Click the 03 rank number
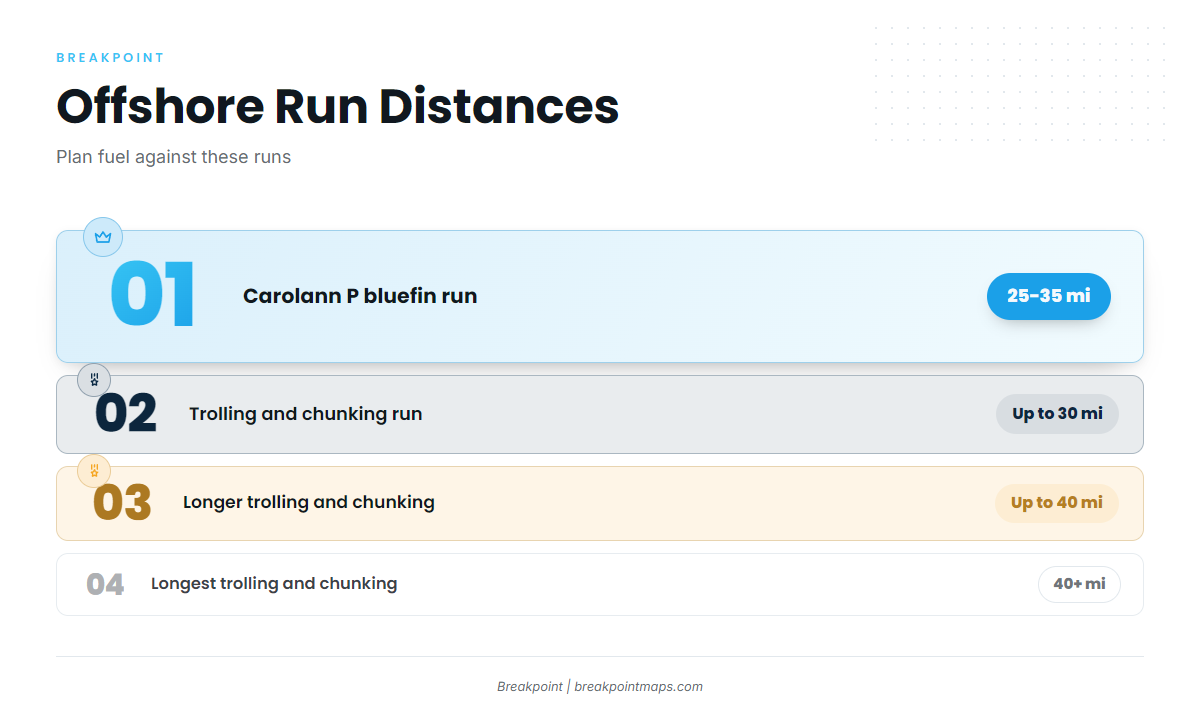 pyautogui.click(x=122, y=503)
